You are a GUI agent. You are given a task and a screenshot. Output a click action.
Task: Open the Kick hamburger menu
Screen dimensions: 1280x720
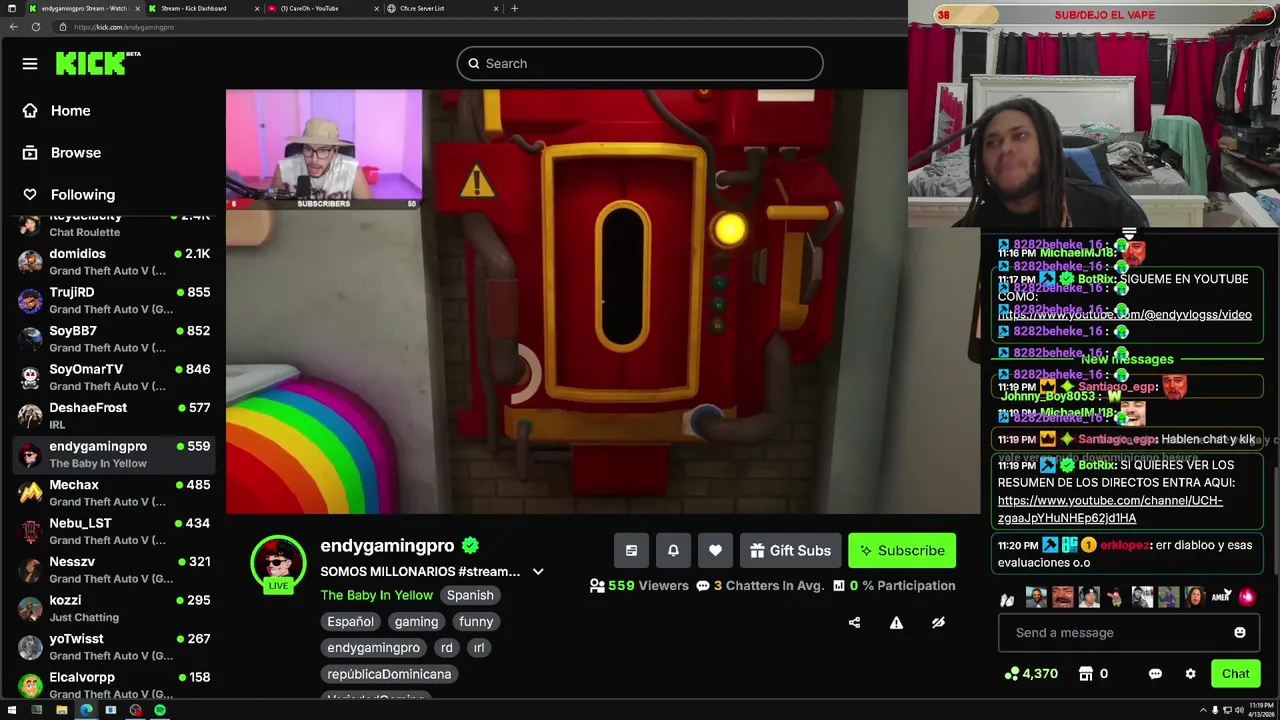click(x=30, y=64)
